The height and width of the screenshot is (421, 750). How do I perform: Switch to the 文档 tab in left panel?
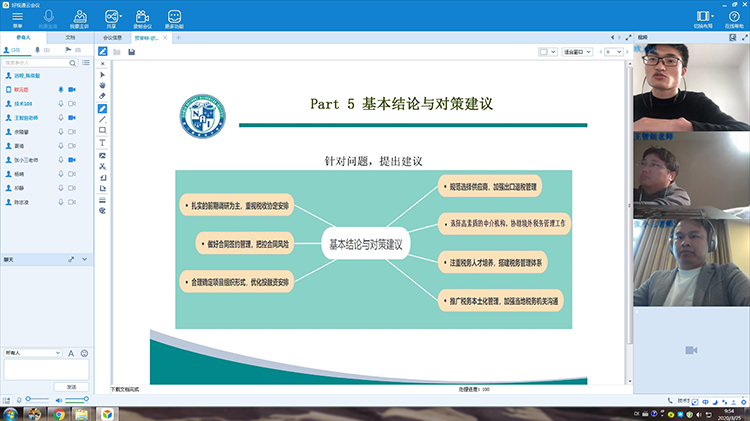tap(70, 36)
